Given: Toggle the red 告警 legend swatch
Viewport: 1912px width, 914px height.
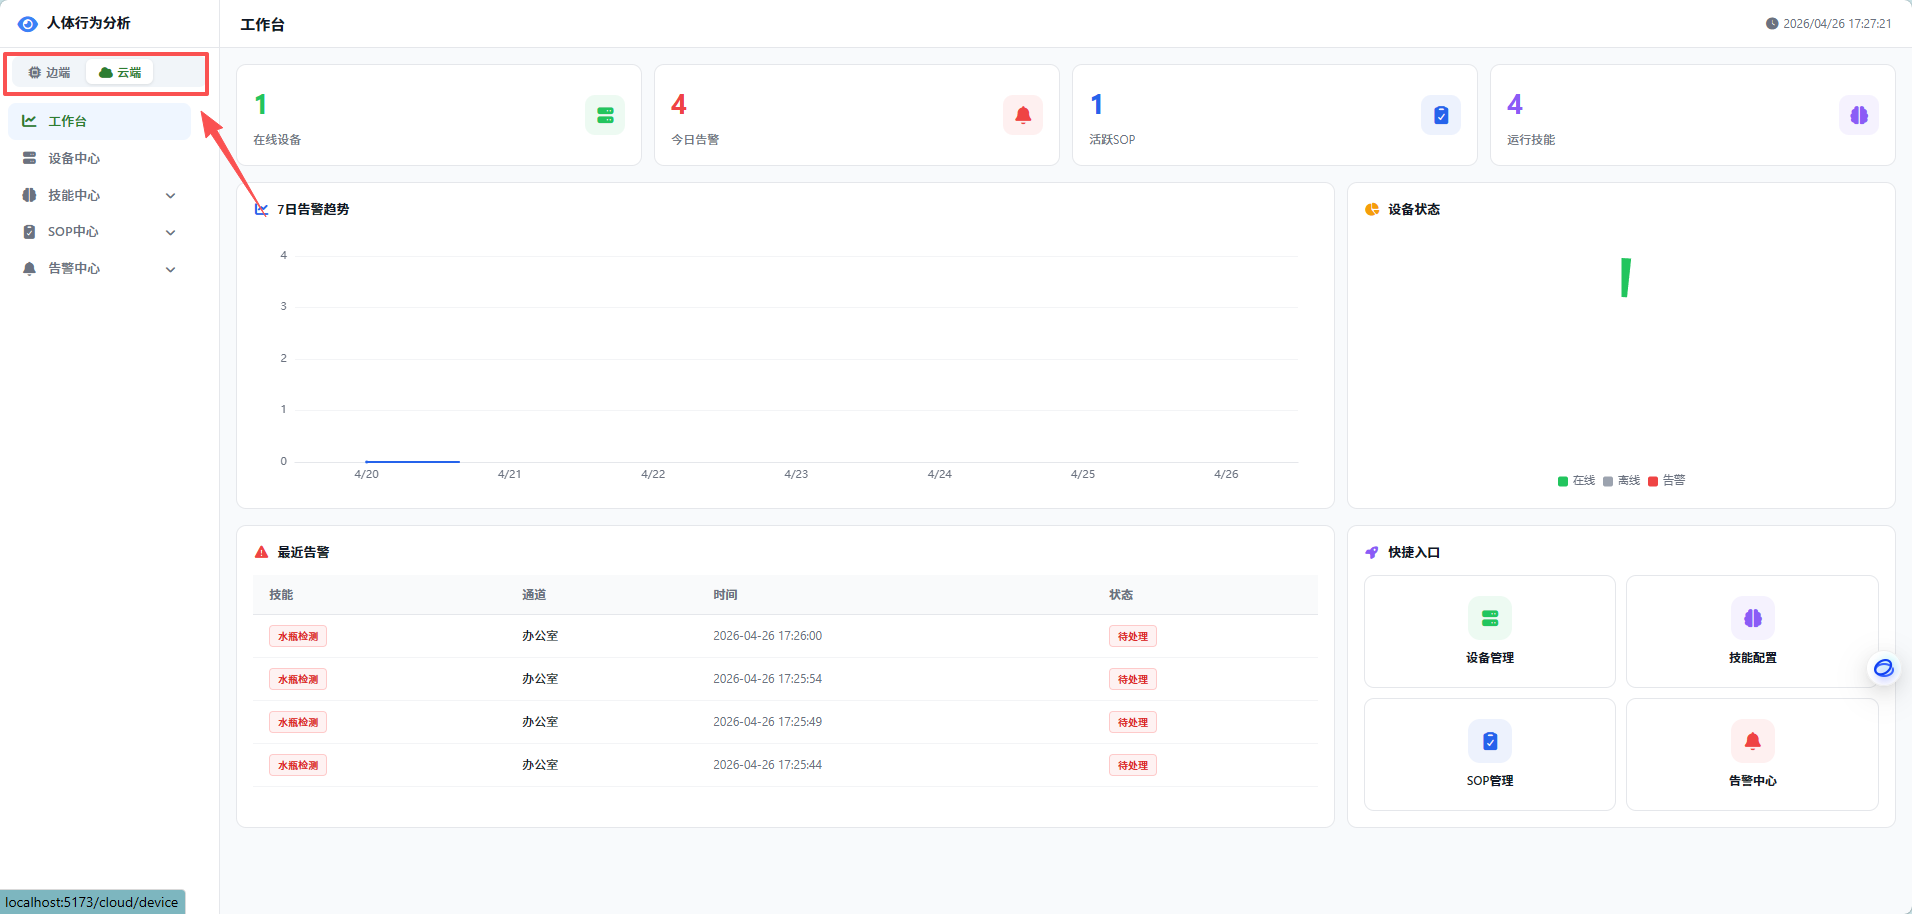Looking at the screenshot, I should tap(1653, 481).
